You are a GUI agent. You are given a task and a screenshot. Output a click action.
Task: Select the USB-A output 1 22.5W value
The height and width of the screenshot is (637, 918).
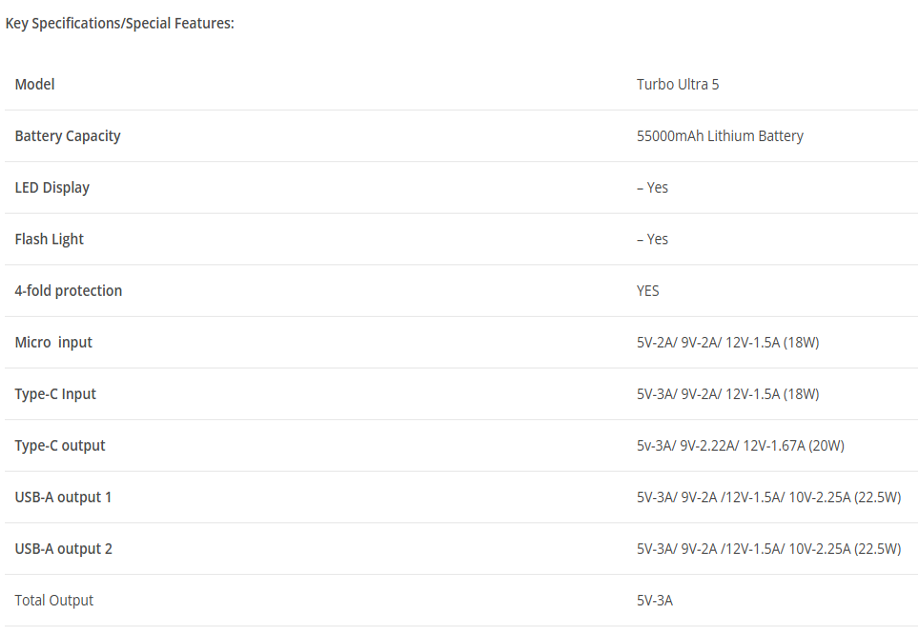[768, 498]
